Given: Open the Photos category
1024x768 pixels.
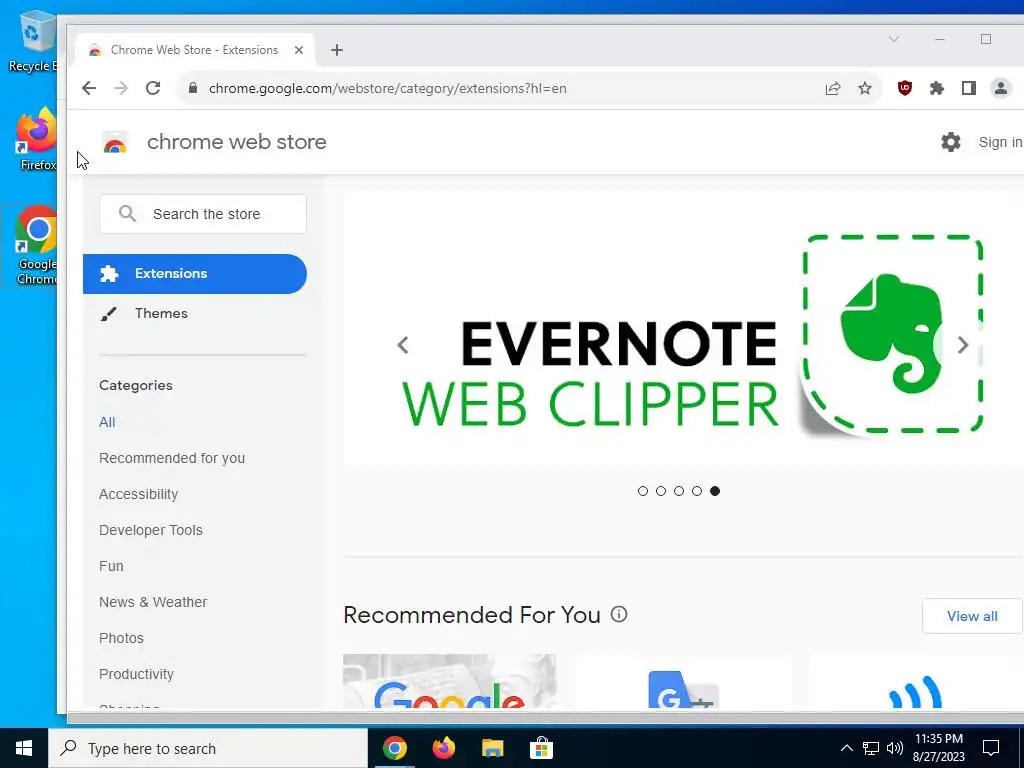Looking at the screenshot, I should click(x=121, y=638).
